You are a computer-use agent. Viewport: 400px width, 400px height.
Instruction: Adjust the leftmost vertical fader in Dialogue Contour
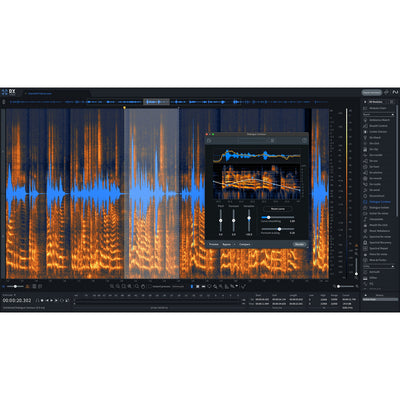point(220,221)
